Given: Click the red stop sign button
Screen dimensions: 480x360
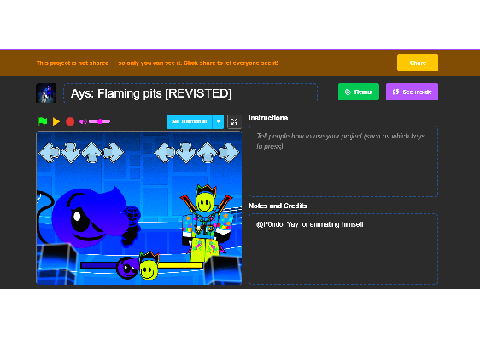Looking at the screenshot, I should coord(70,122).
